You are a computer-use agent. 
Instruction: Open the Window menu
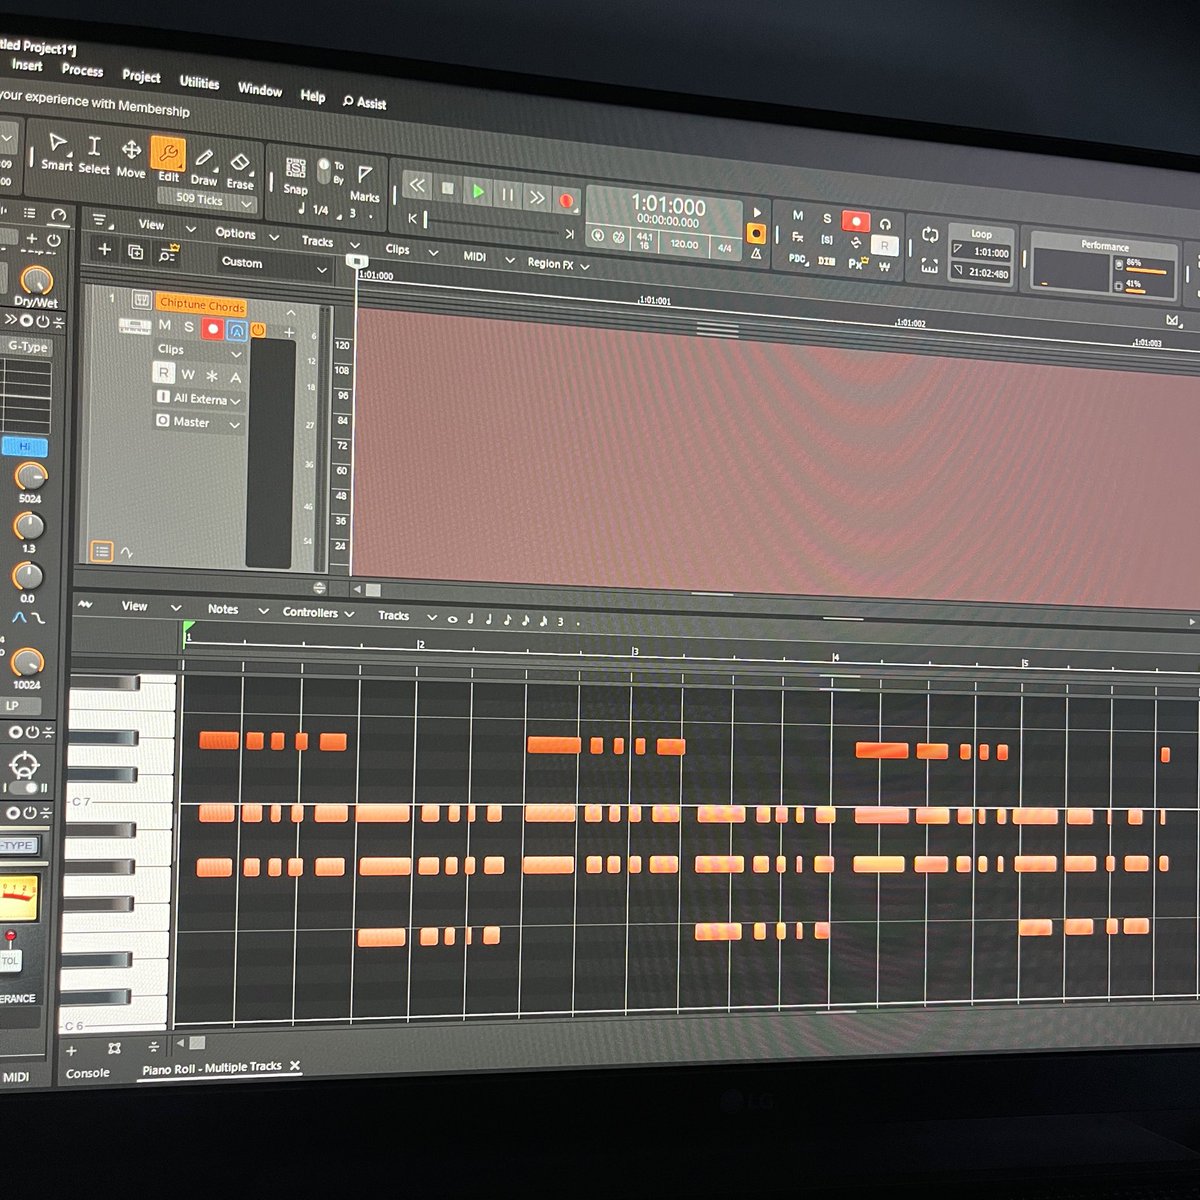click(x=260, y=89)
